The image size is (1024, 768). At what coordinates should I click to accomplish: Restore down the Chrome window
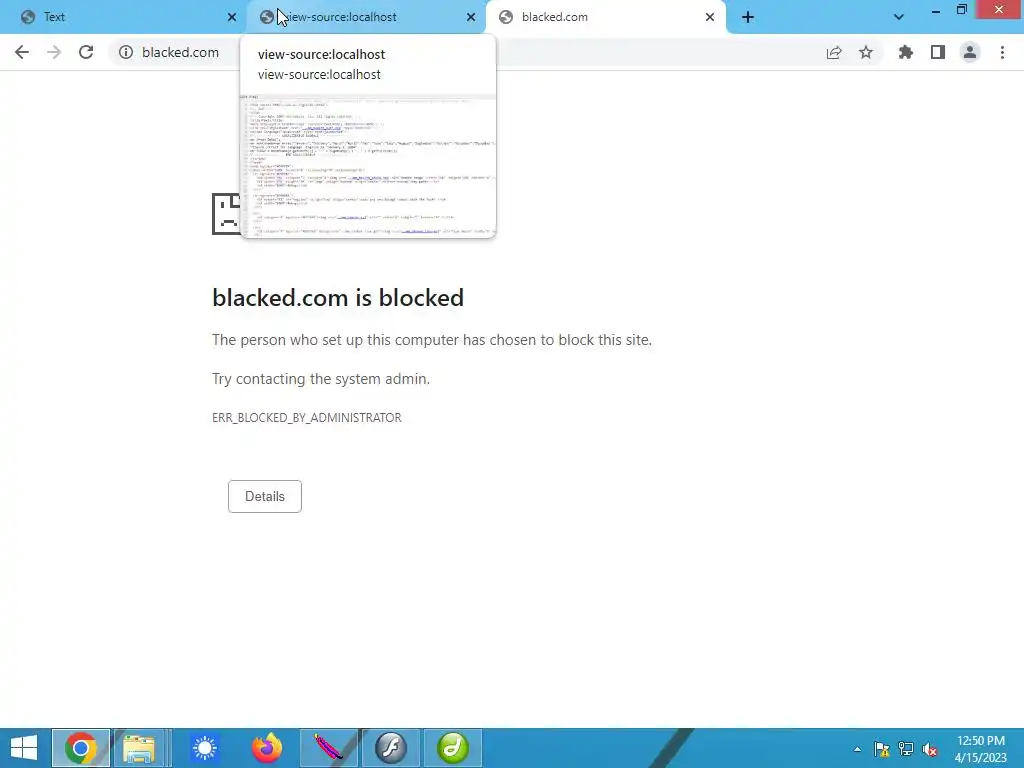(962, 10)
